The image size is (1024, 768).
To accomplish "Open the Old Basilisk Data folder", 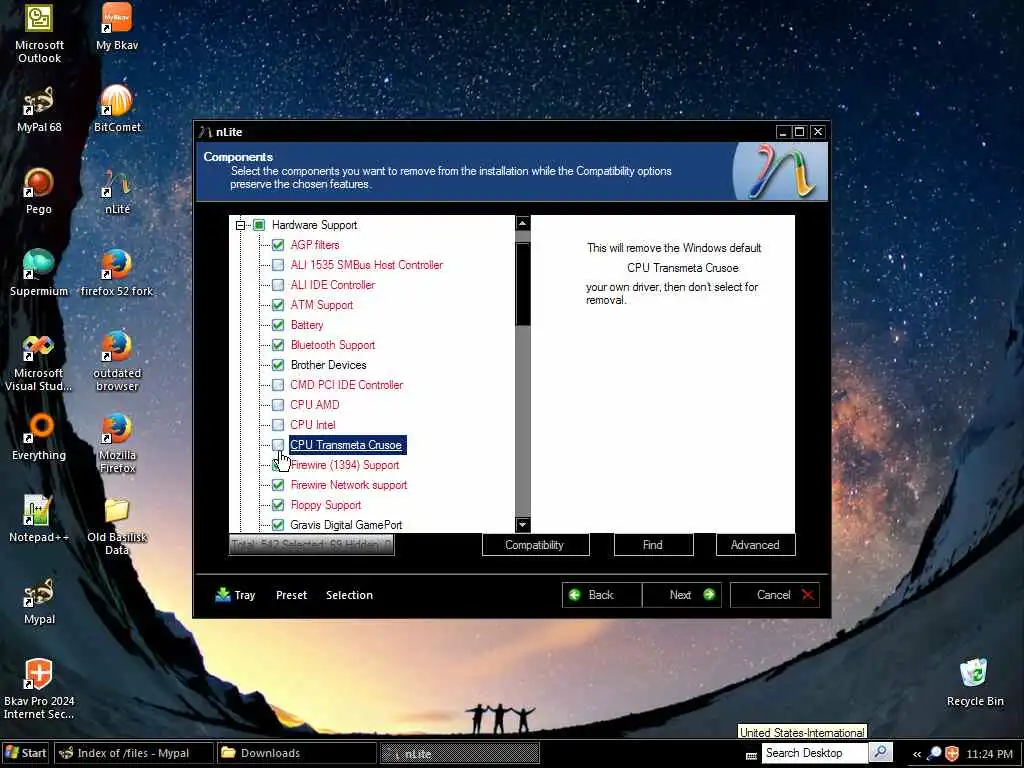I will pyautogui.click(x=117, y=526).
